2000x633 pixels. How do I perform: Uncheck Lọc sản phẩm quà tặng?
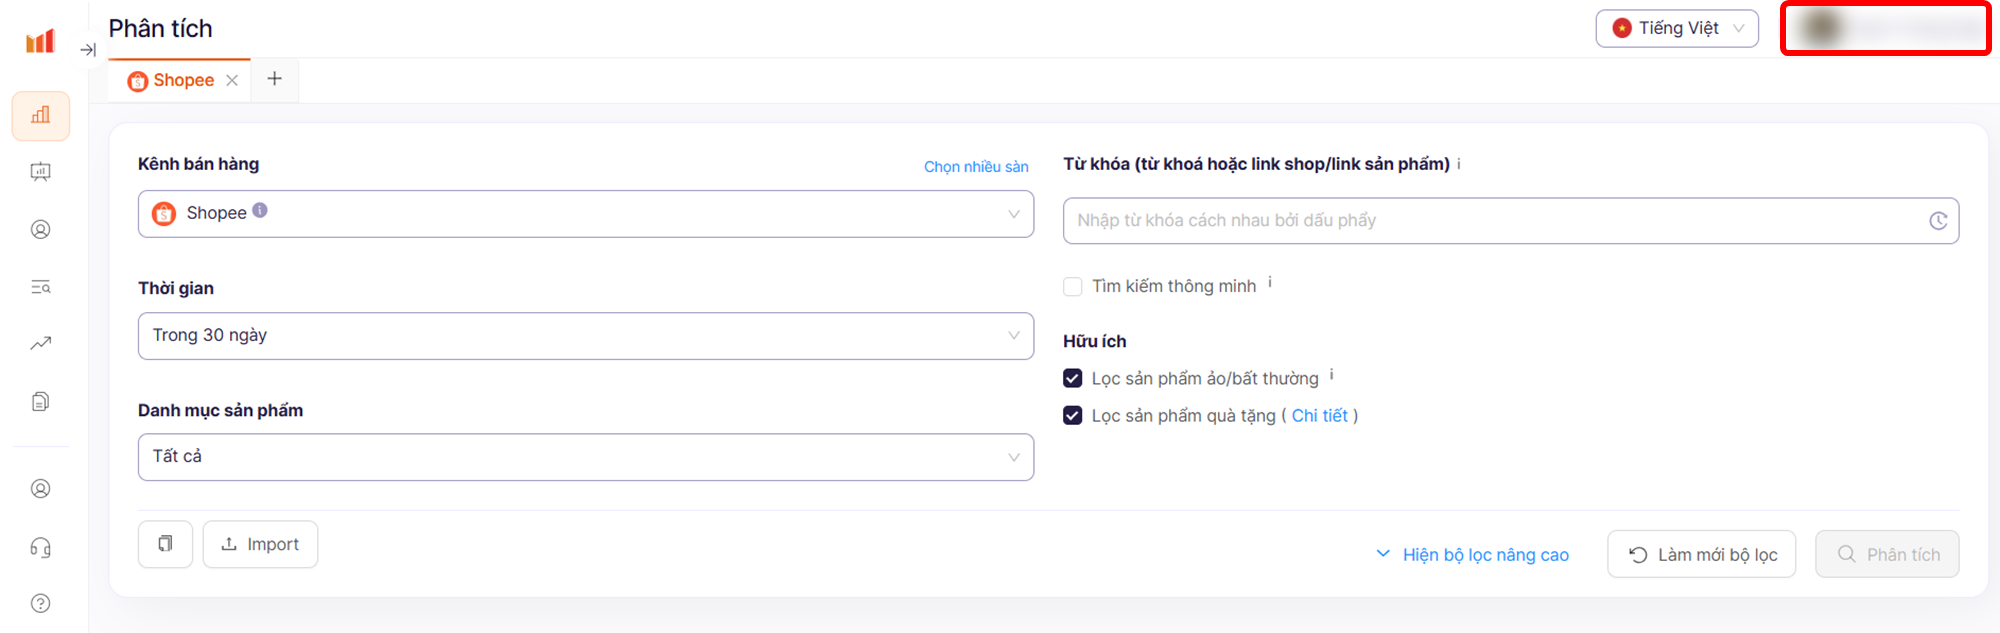click(1073, 416)
